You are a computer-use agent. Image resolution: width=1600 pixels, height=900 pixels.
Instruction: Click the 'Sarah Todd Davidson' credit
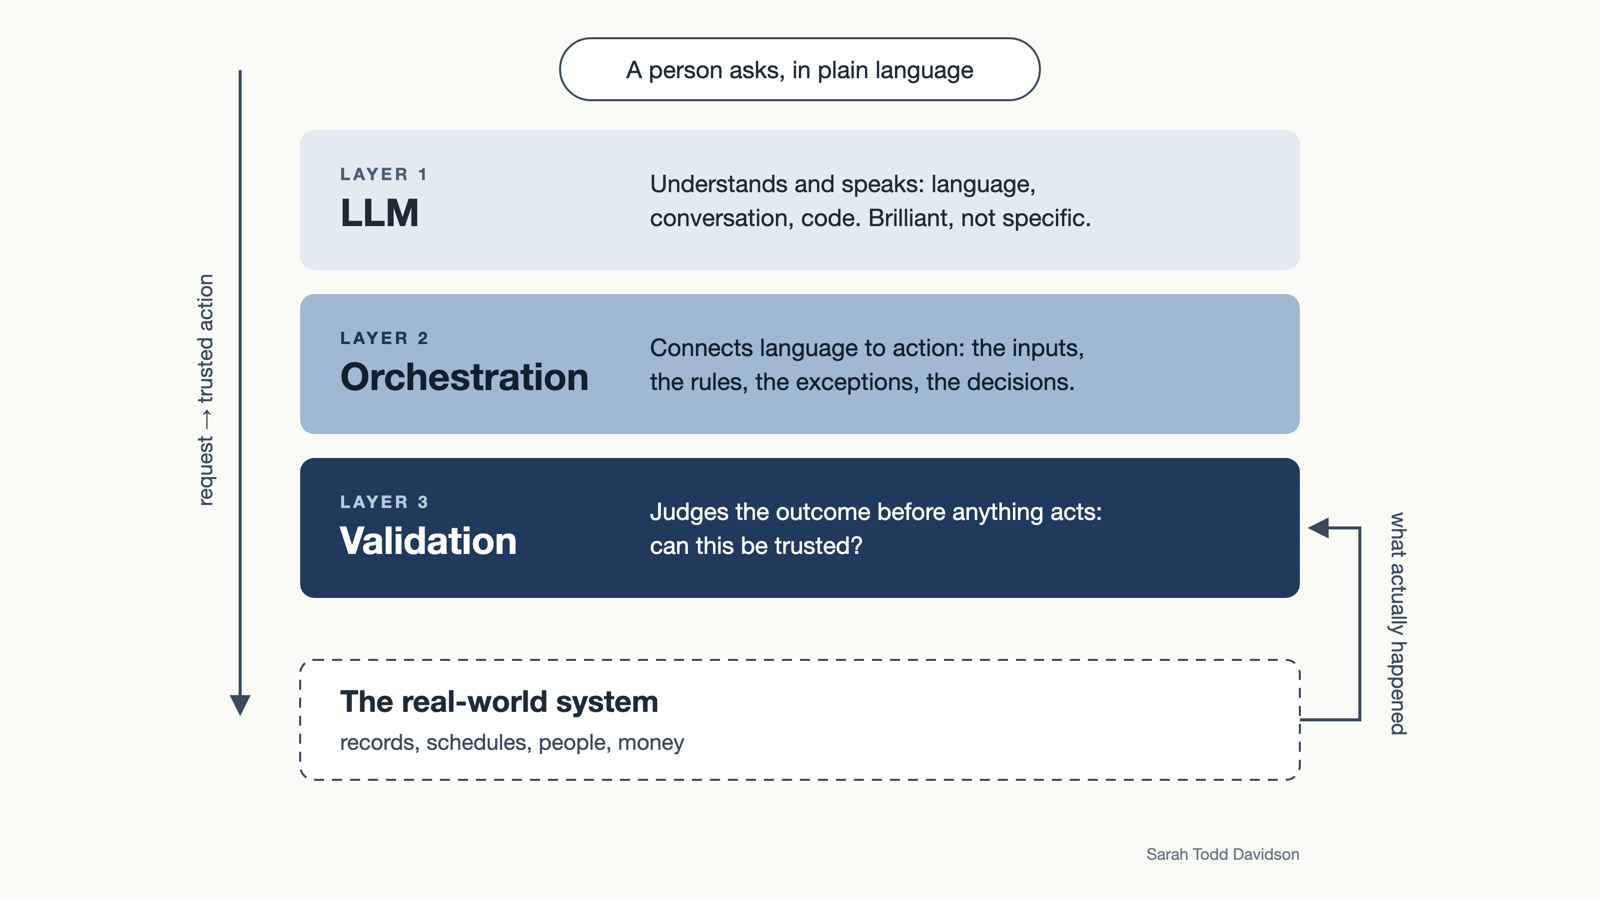(1223, 854)
